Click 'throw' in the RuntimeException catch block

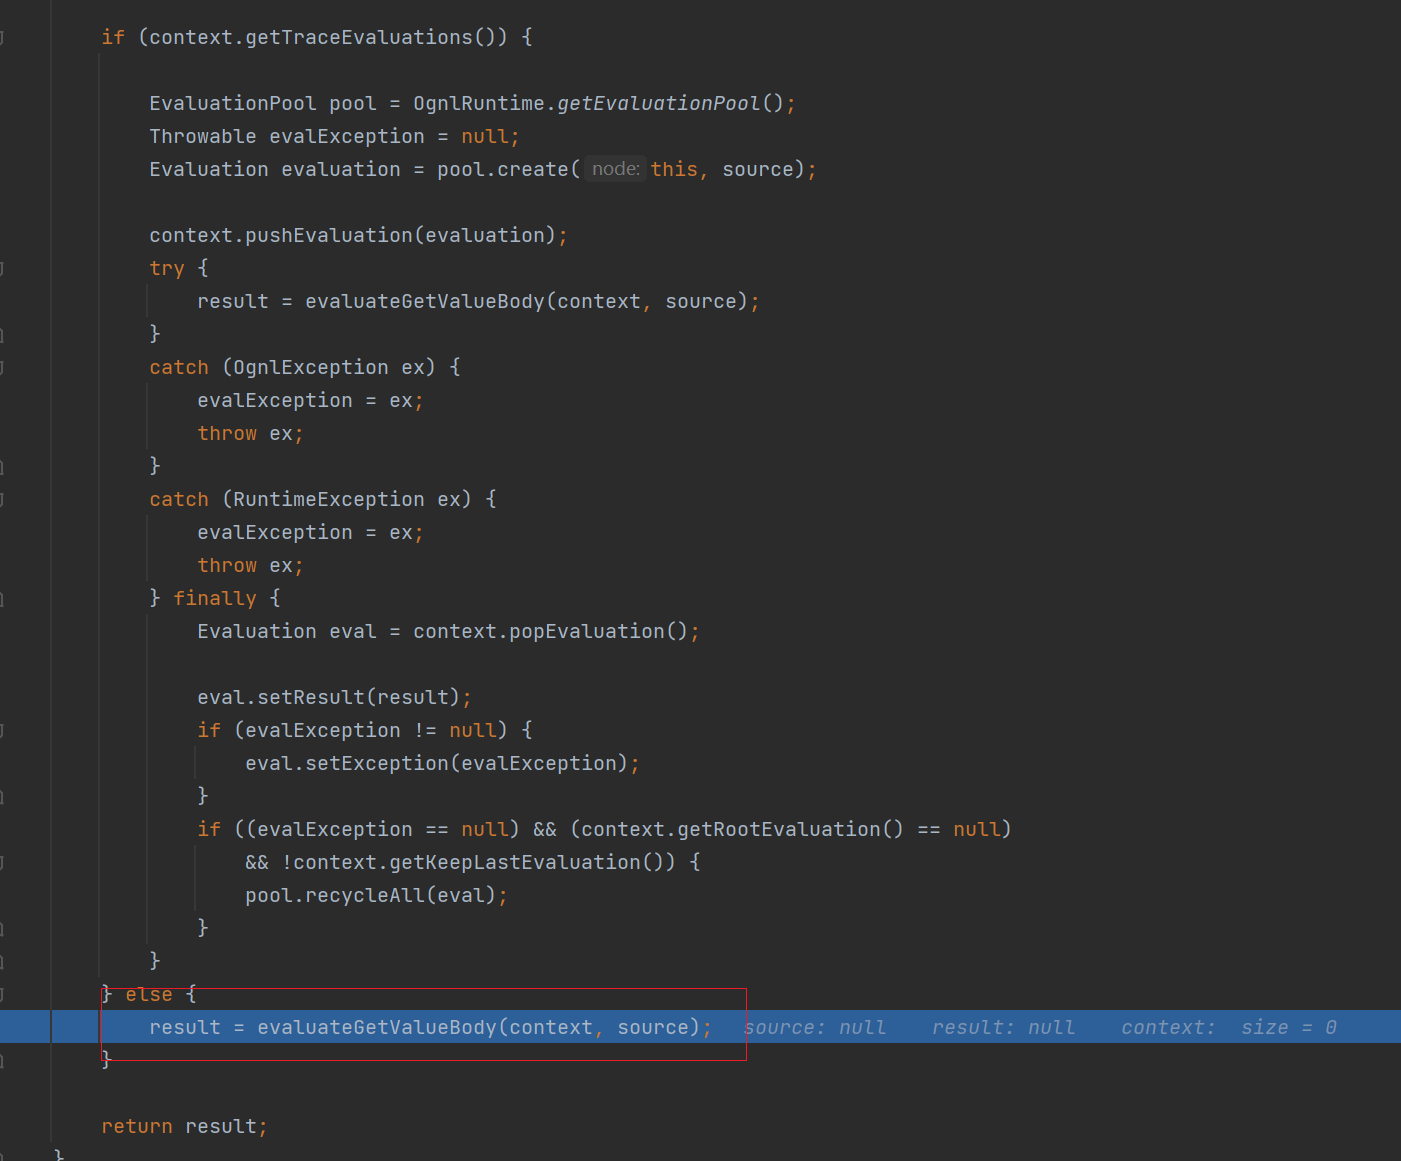pos(227,565)
